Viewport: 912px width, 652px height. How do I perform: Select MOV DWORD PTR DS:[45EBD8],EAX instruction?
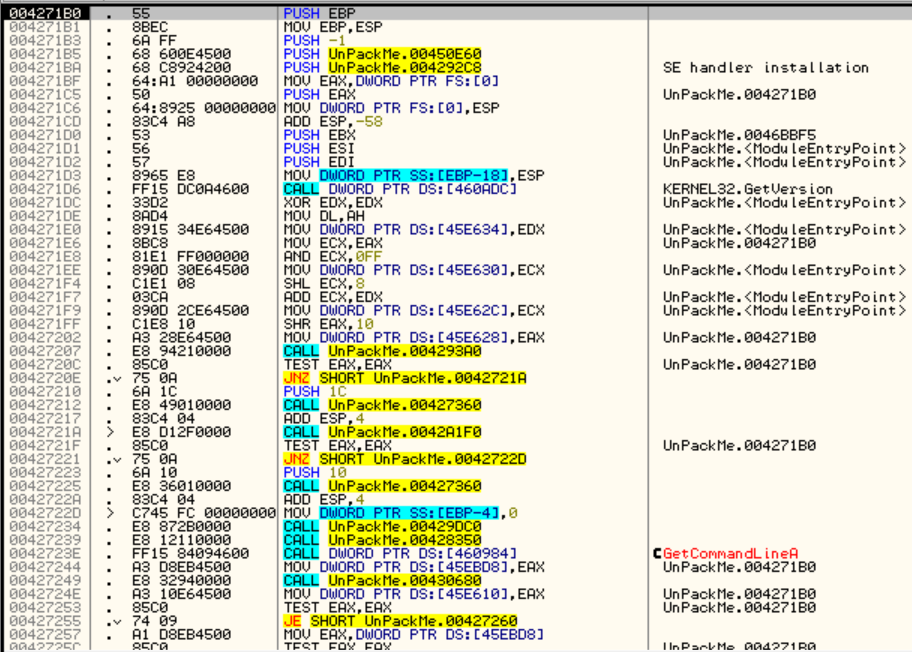[x=414, y=567]
